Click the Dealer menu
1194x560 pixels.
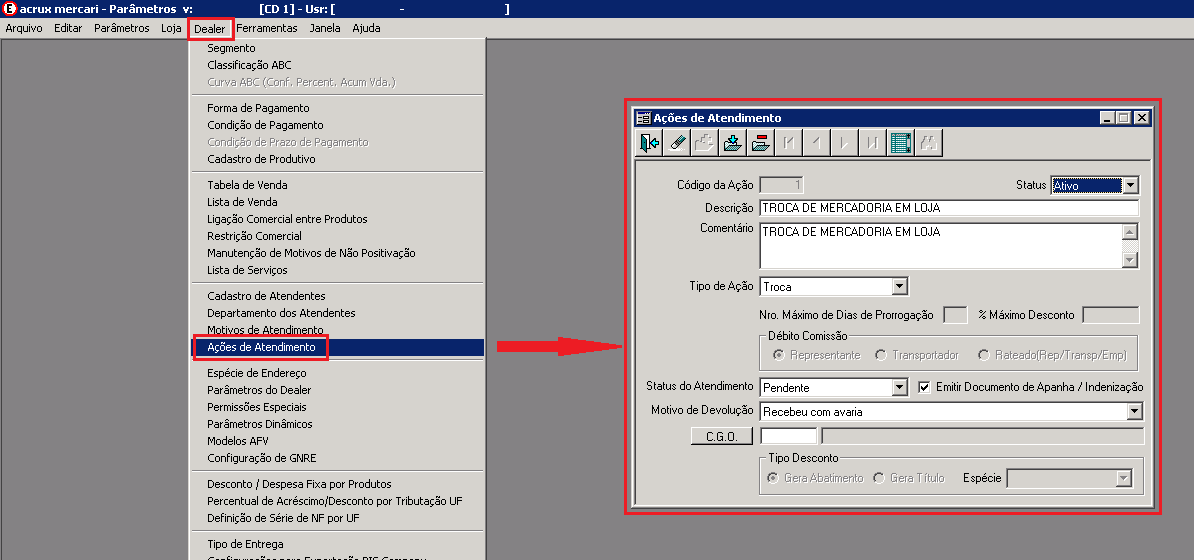pyautogui.click(x=209, y=28)
